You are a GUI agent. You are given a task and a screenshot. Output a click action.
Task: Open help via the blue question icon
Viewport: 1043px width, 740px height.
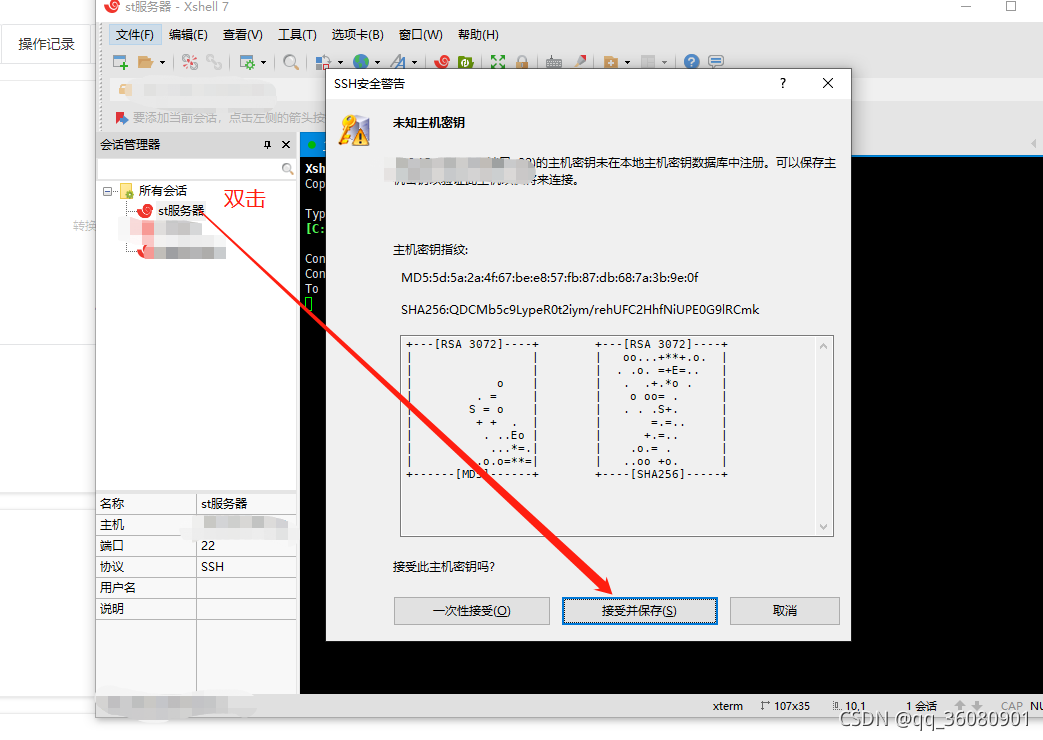[x=692, y=62]
